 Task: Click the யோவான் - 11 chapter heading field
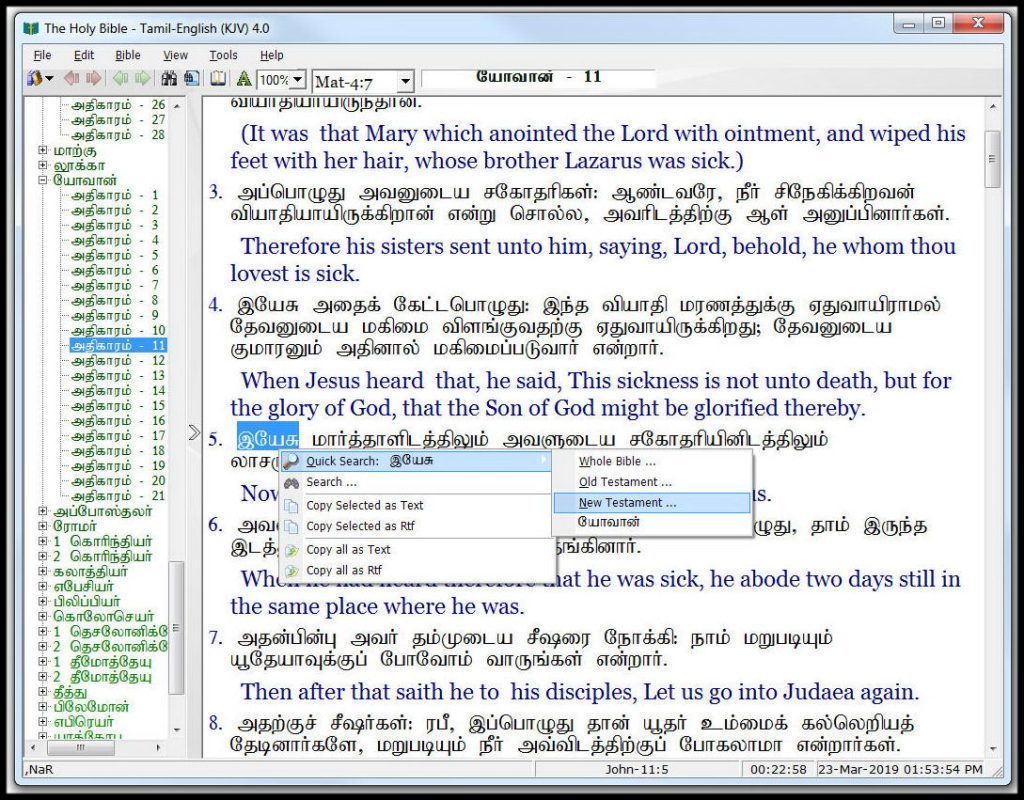click(539, 78)
